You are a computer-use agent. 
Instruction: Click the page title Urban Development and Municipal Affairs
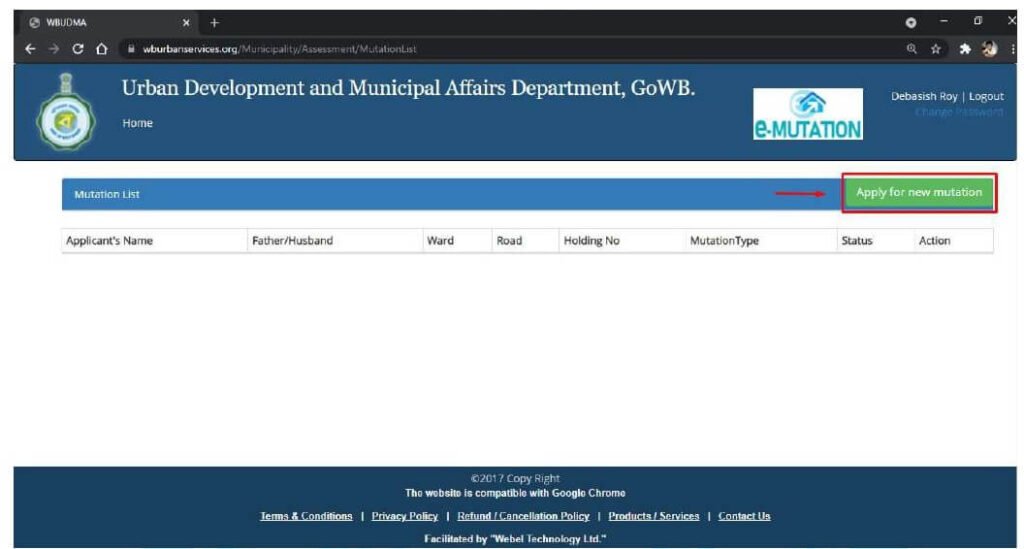click(408, 88)
